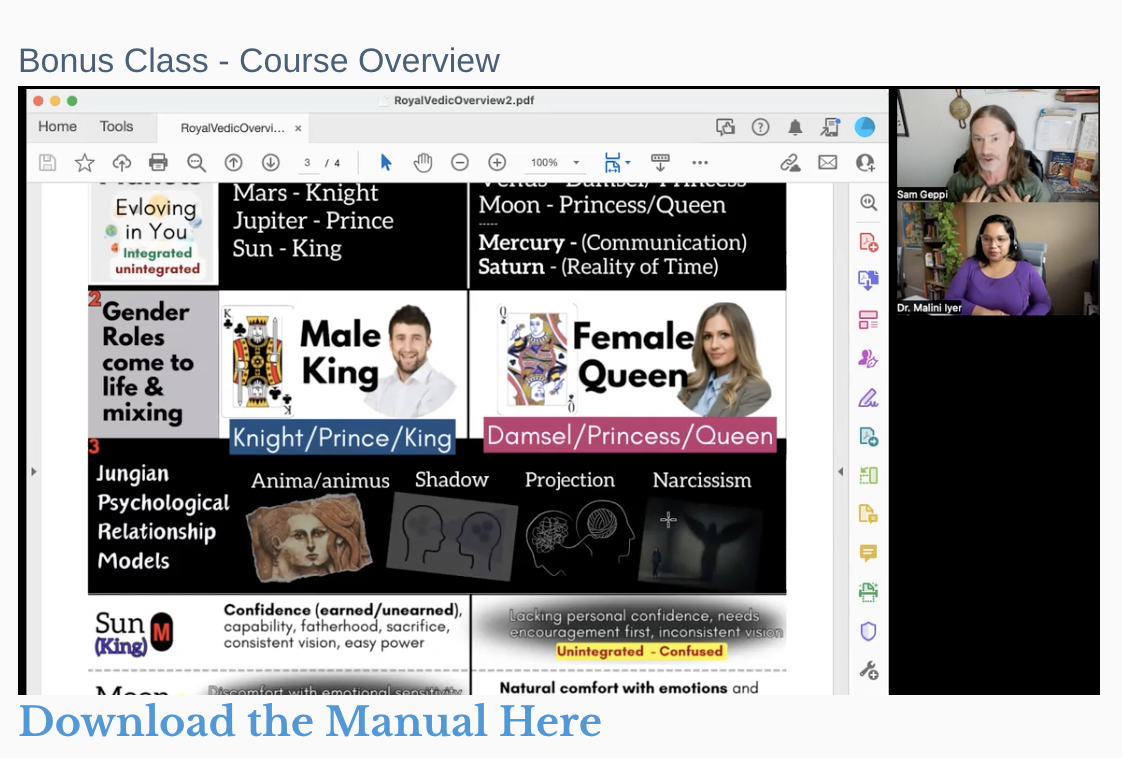Open the Tools tab
This screenshot has width=1122, height=758.
pos(116,127)
